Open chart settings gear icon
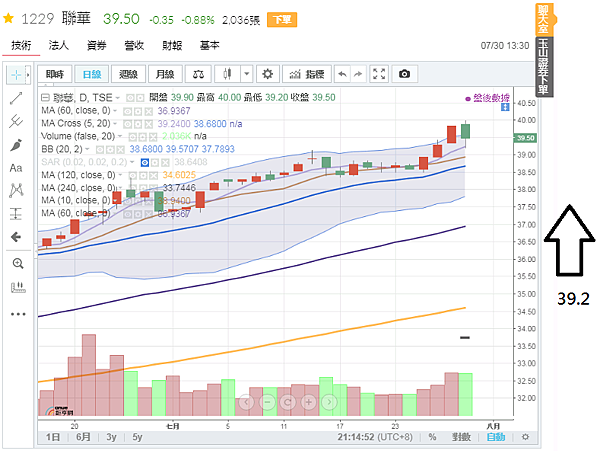600x457 pixels. 267,74
